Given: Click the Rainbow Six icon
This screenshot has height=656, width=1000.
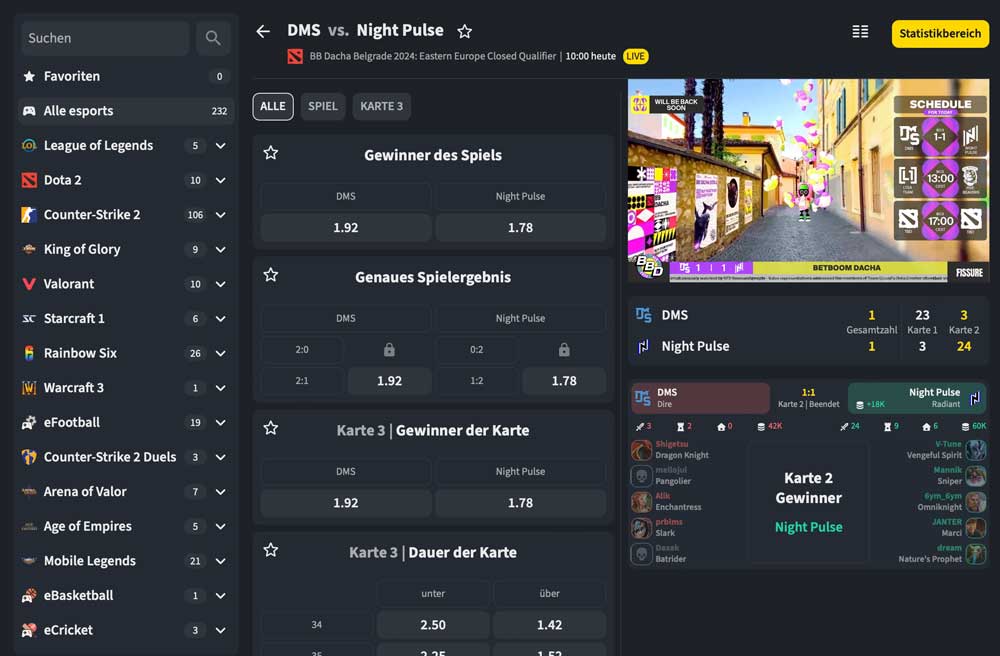Looking at the screenshot, I should point(29,353).
